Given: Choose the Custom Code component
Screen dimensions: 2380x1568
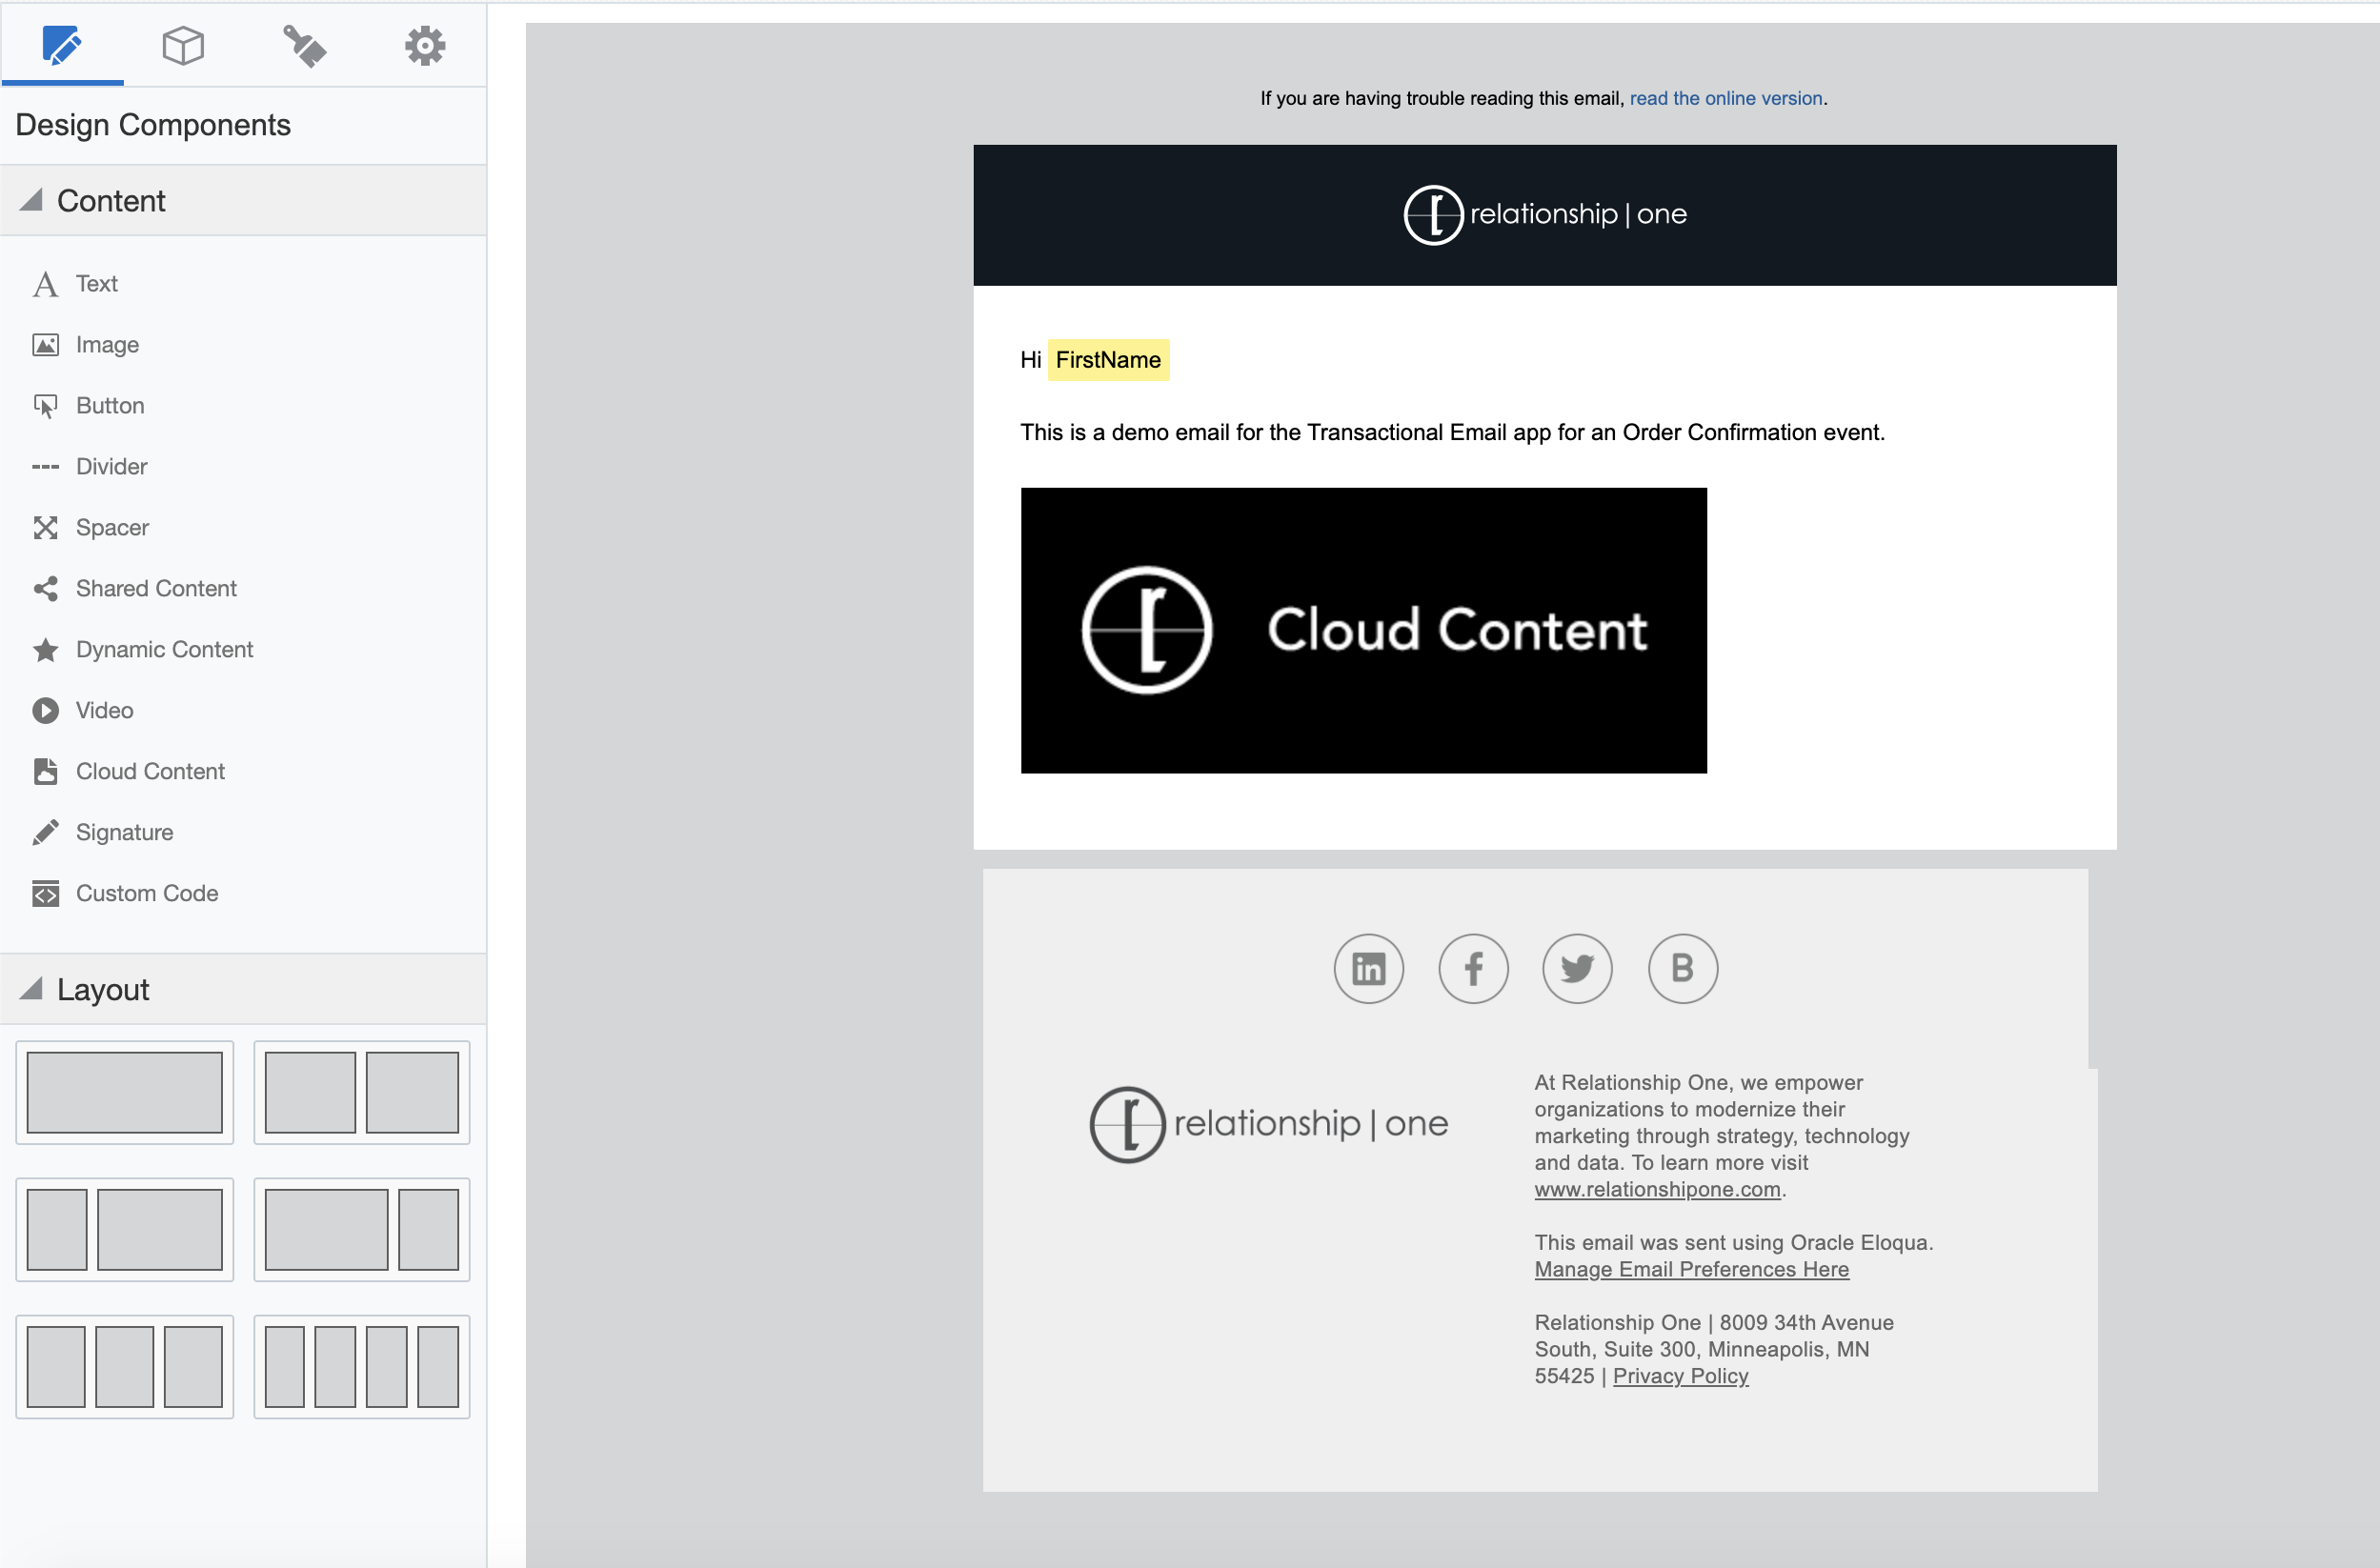Looking at the screenshot, I should pos(146,894).
